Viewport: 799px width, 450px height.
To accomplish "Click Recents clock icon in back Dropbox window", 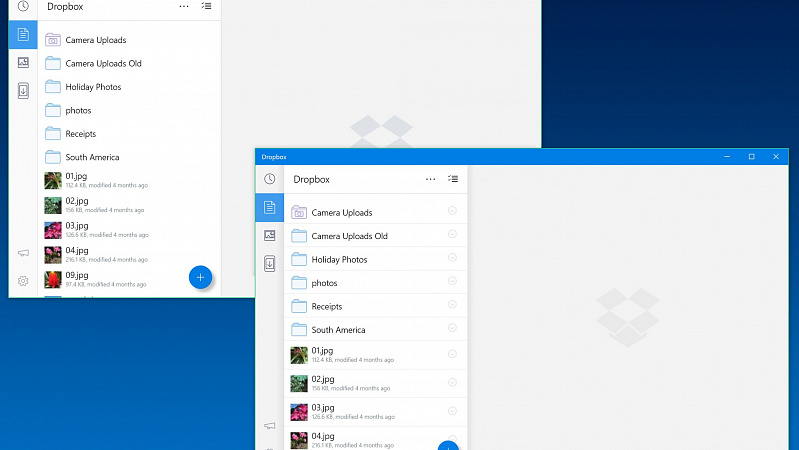I will pos(23,6).
